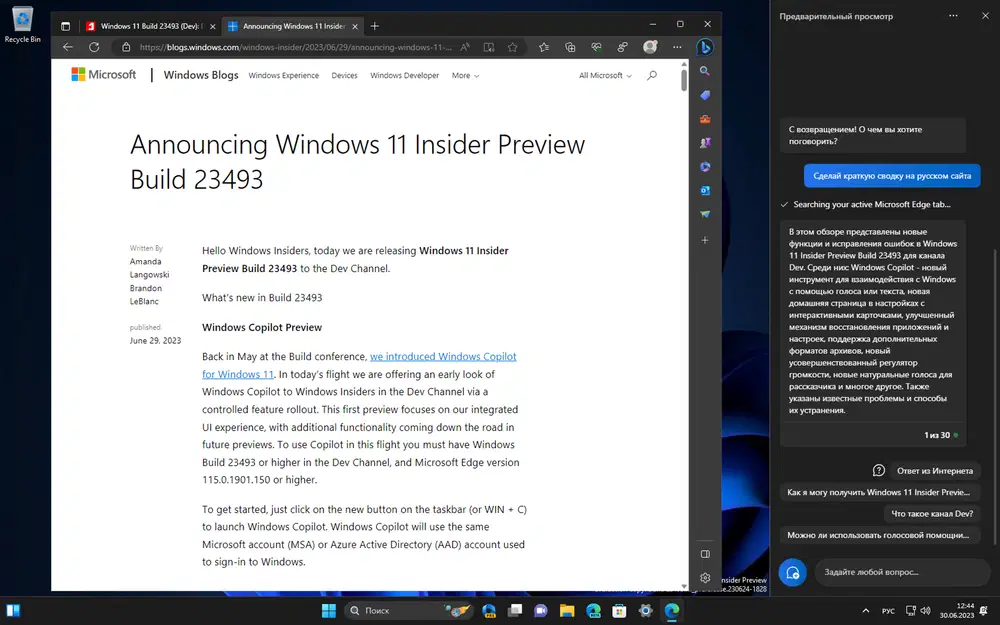Close the Windows 11 Build 23493 (Dev) tab

pyautogui.click(x=212, y=26)
